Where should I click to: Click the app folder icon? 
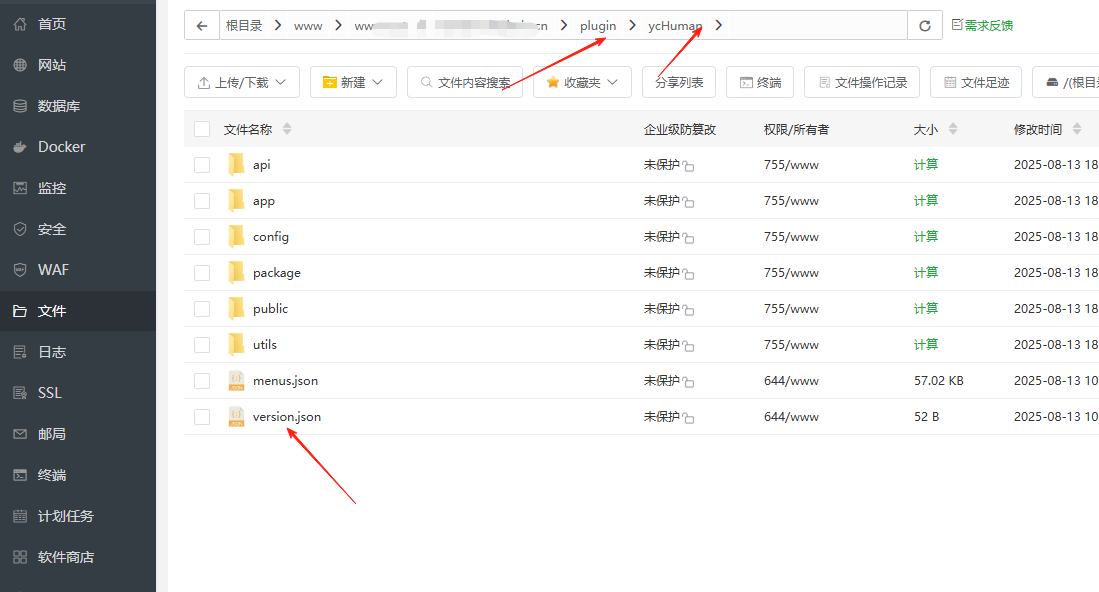pos(236,200)
